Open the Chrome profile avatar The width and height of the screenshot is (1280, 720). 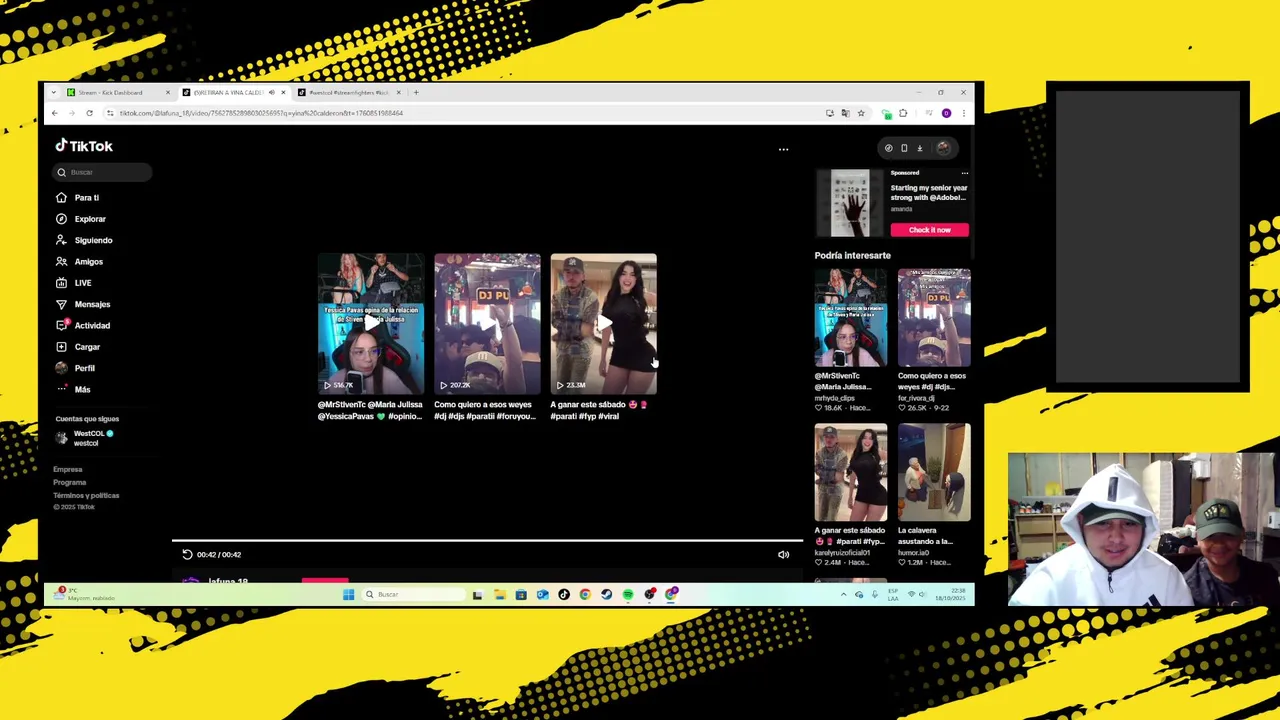coord(946,113)
